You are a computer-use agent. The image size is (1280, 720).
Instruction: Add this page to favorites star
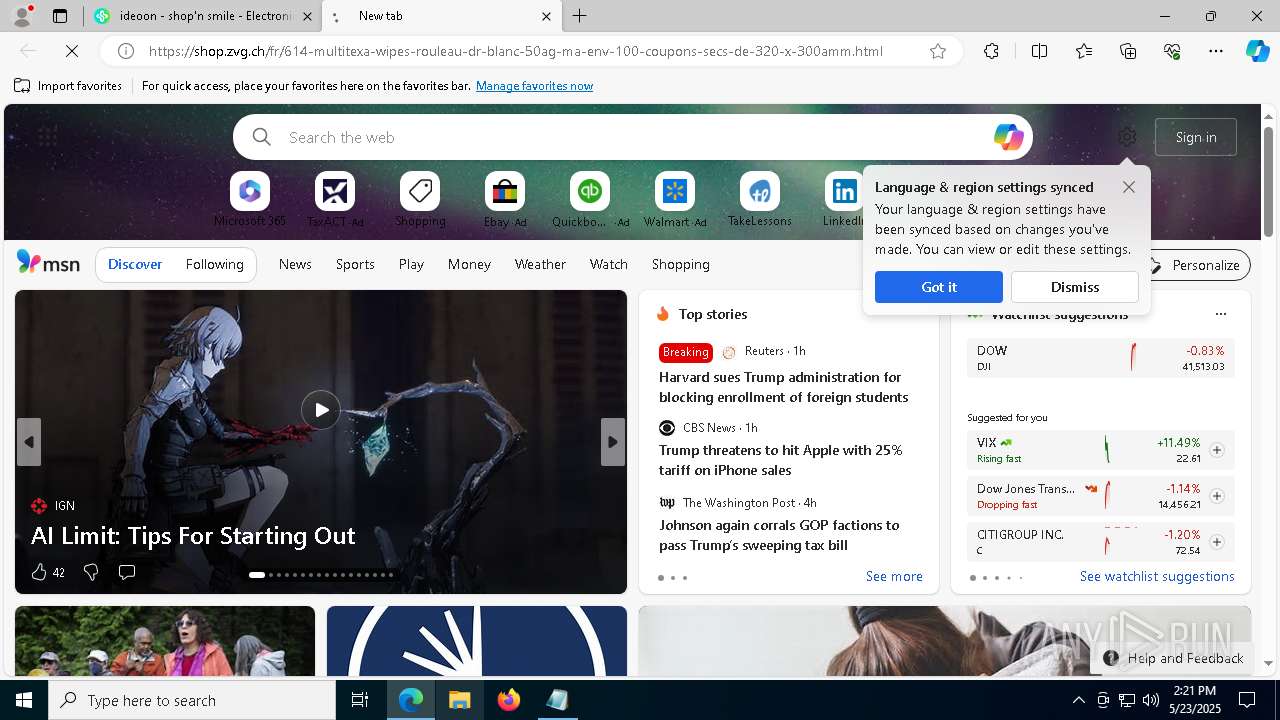point(938,51)
